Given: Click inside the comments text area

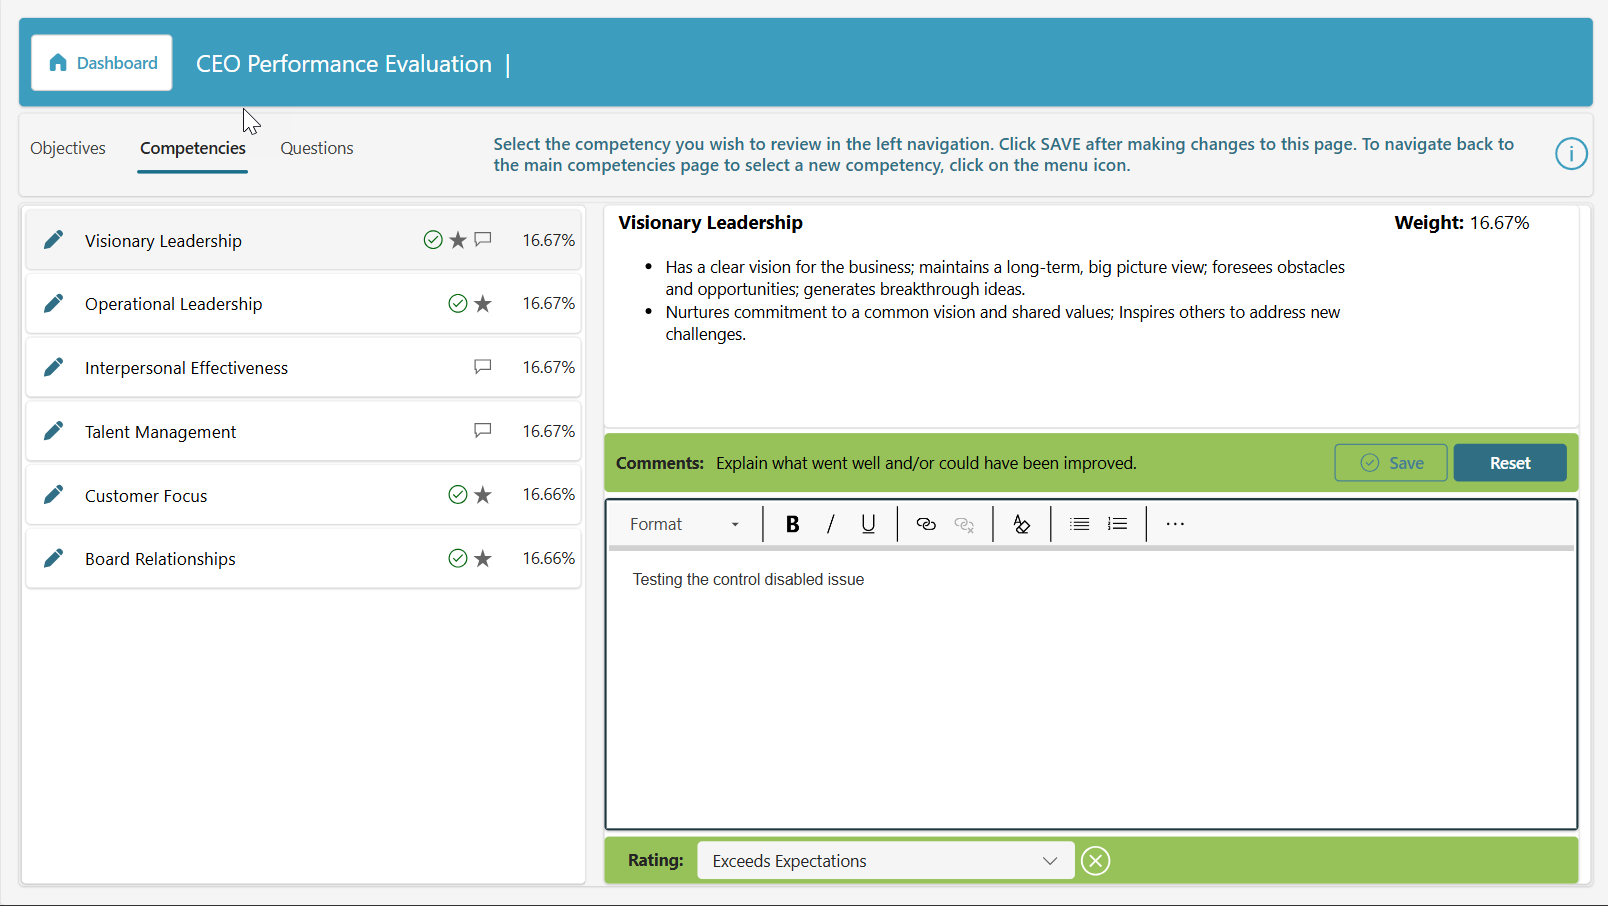Looking at the screenshot, I should [x=1090, y=690].
